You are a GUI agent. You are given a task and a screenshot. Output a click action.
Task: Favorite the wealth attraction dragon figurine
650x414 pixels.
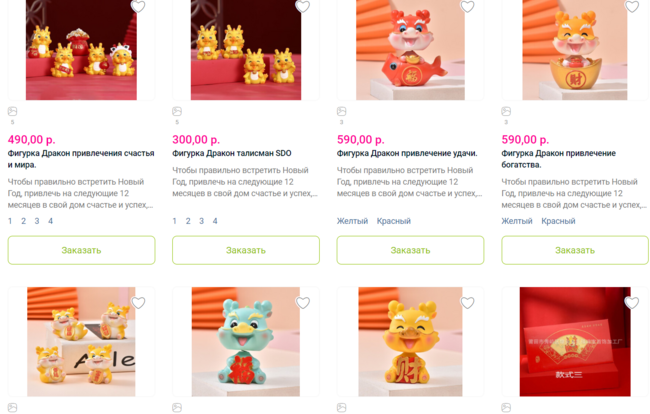[632, 6]
